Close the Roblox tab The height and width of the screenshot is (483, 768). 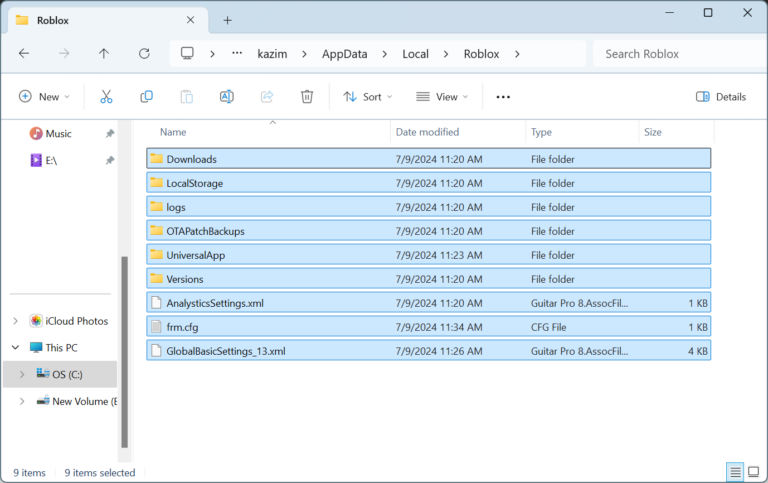[x=191, y=20]
